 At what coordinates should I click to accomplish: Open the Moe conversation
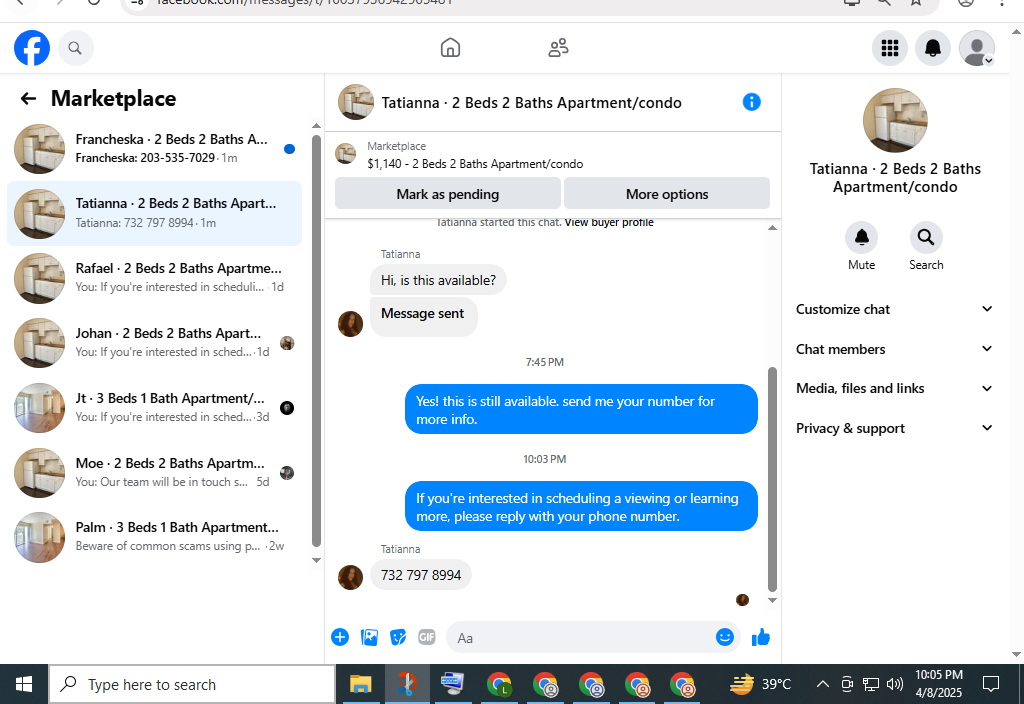pyautogui.click(x=155, y=473)
